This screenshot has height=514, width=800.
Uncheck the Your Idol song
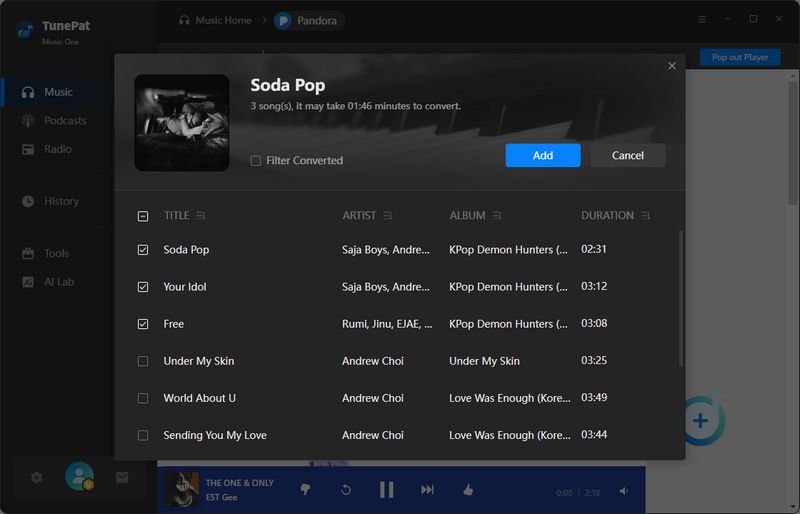[x=143, y=287]
